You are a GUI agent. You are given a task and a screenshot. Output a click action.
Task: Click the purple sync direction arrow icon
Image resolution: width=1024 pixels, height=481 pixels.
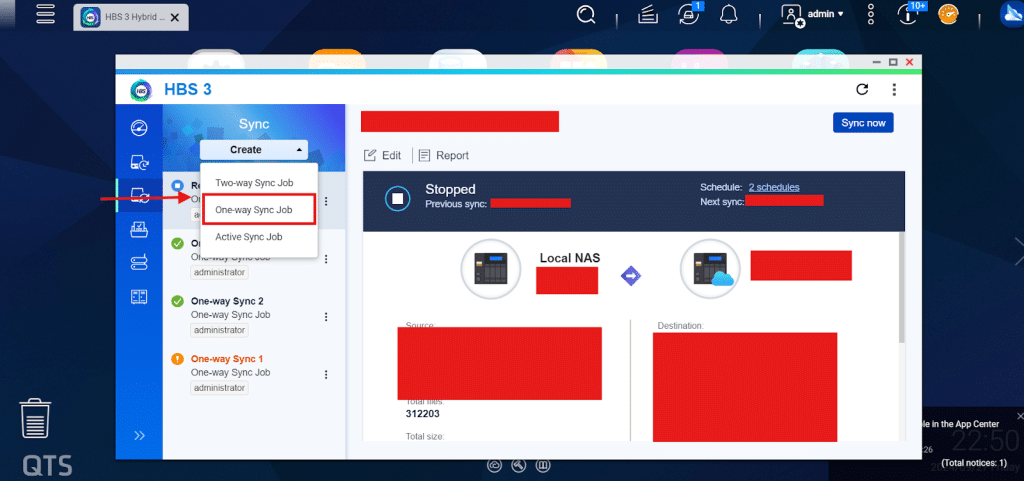630,276
